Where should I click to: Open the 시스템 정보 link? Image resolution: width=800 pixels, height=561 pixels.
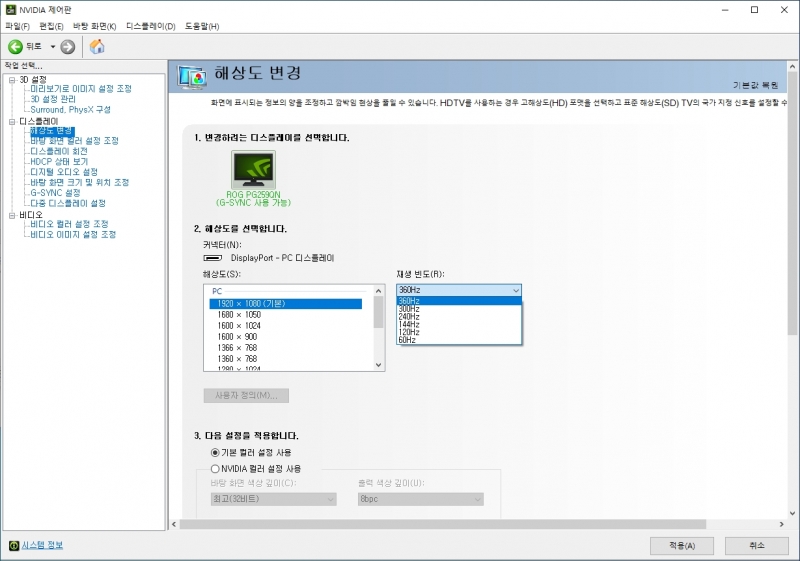(42, 545)
